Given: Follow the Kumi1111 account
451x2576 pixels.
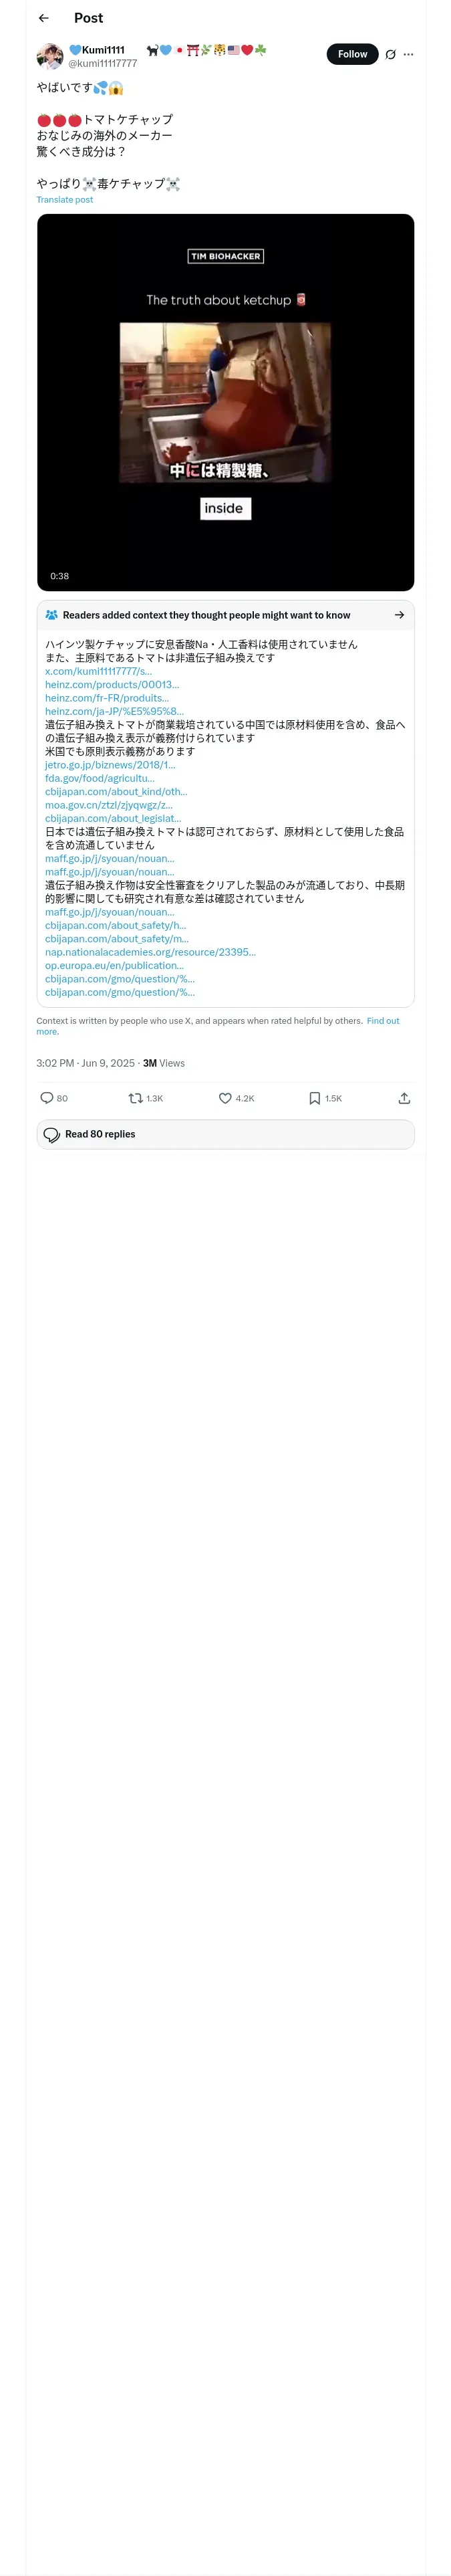Looking at the screenshot, I should click(352, 54).
